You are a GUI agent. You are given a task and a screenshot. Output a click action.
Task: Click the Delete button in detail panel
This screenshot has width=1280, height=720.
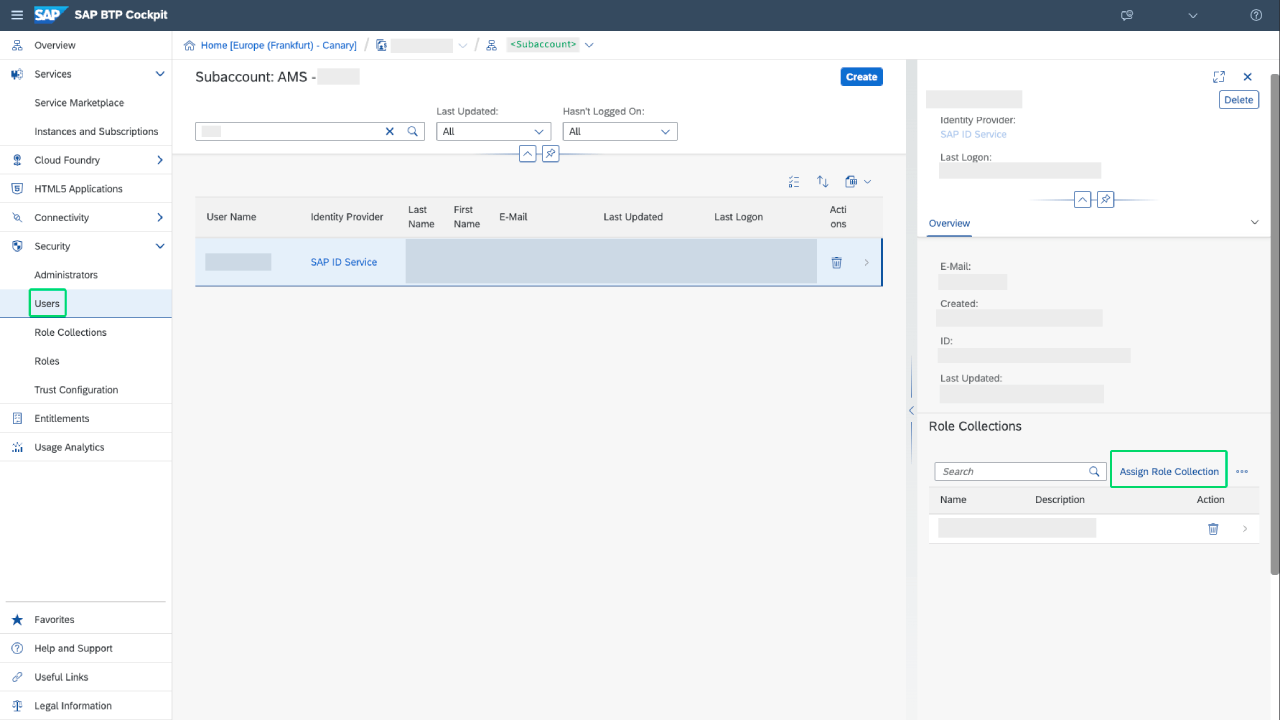tap(1238, 100)
